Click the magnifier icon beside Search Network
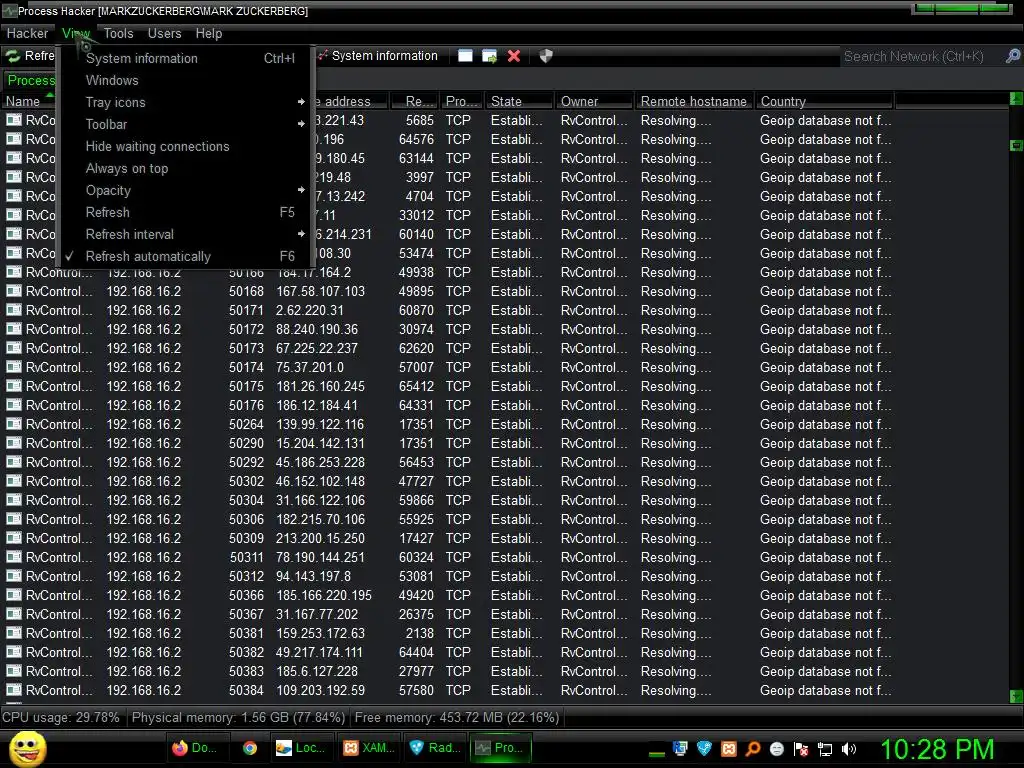 [1012, 56]
